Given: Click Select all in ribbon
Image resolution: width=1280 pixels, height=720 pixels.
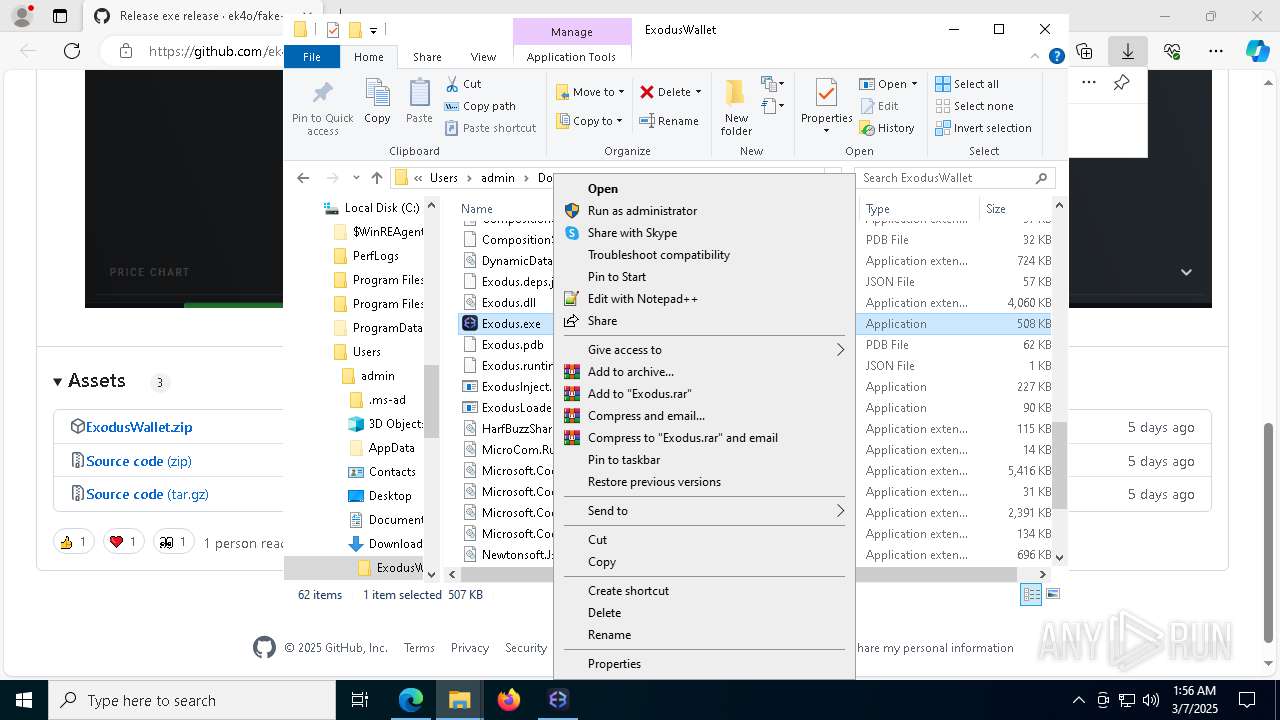Looking at the screenshot, I should click(x=967, y=84).
